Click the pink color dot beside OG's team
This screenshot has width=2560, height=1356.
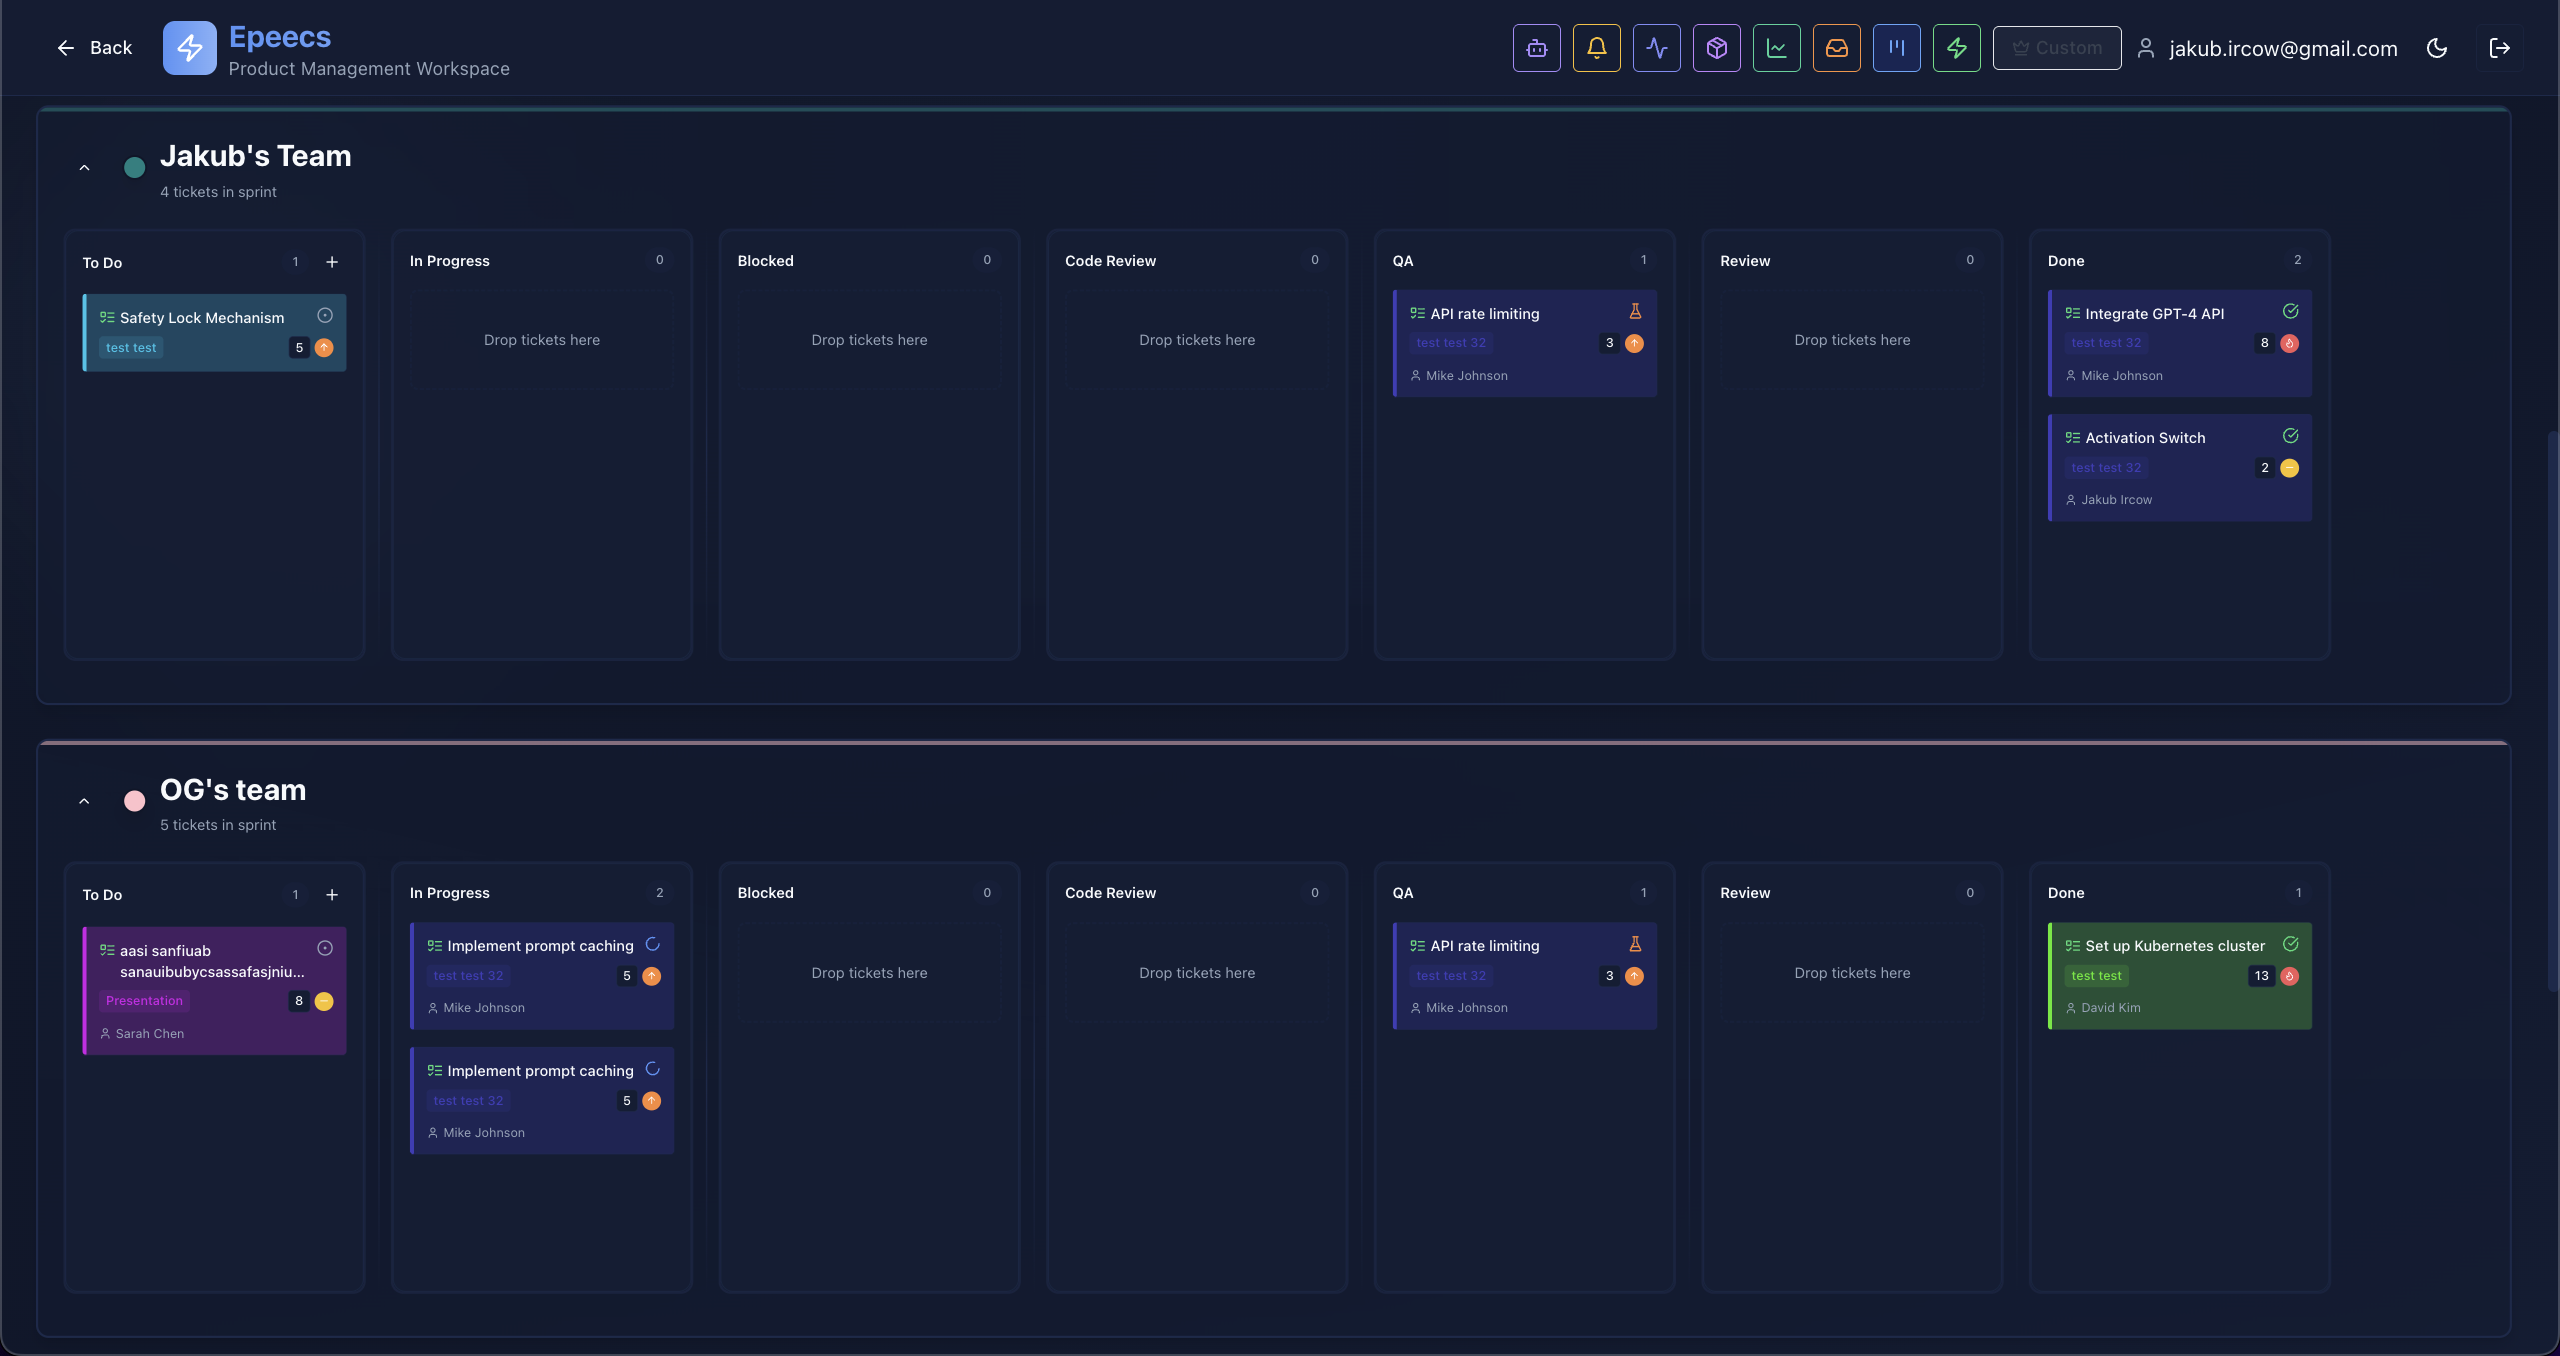click(134, 800)
